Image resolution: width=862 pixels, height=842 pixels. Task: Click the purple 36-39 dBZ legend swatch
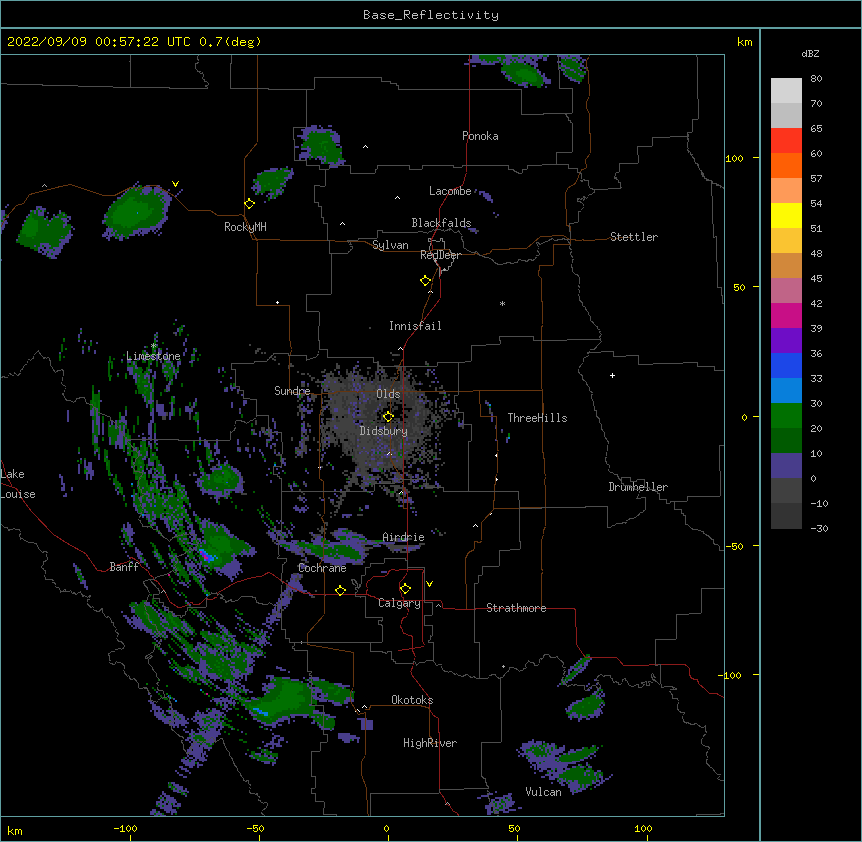coord(786,341)
